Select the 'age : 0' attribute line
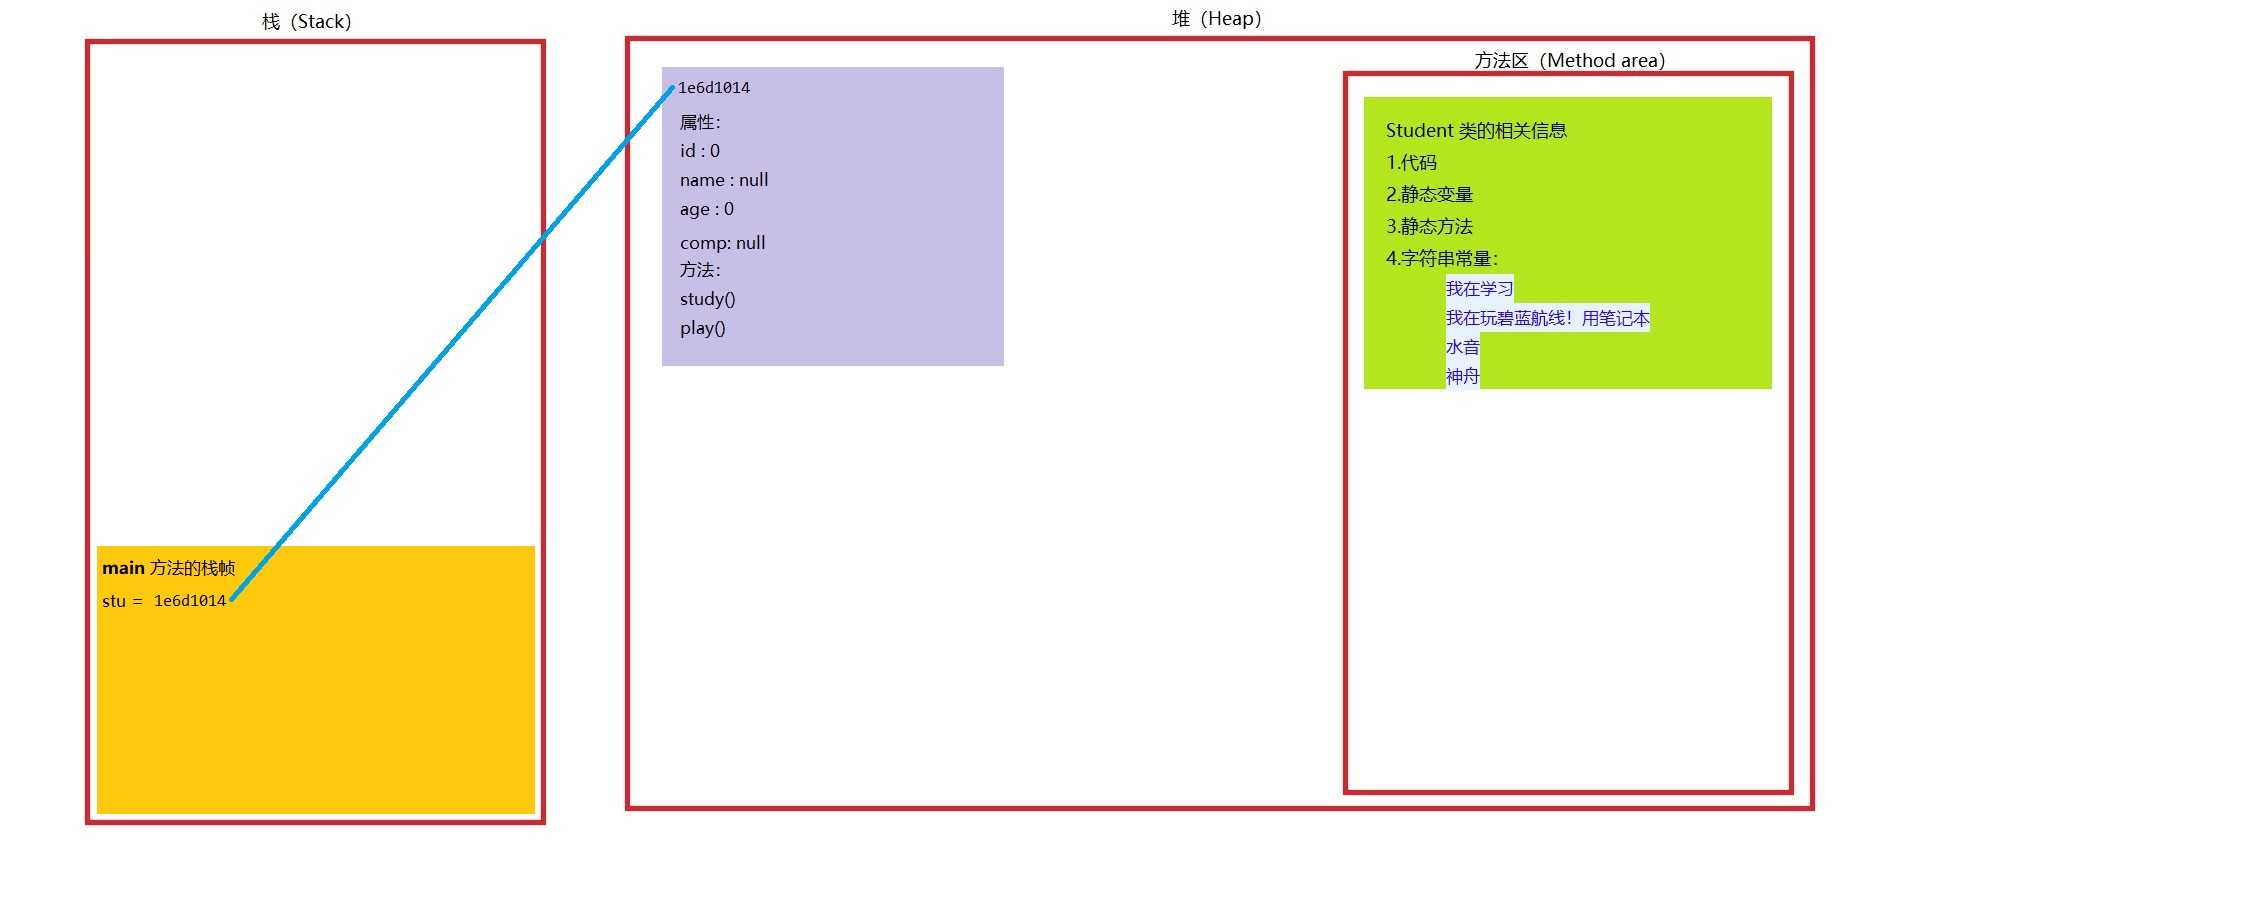The width and height of the screenshot is (2256, 920). (707, 209)
